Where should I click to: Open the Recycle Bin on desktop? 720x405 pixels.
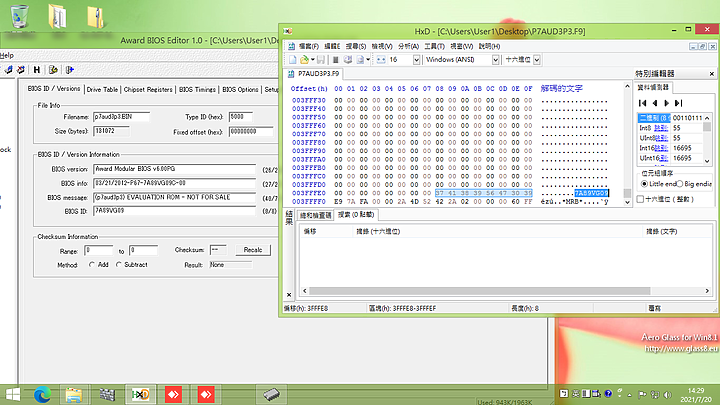tap(19, 17)
